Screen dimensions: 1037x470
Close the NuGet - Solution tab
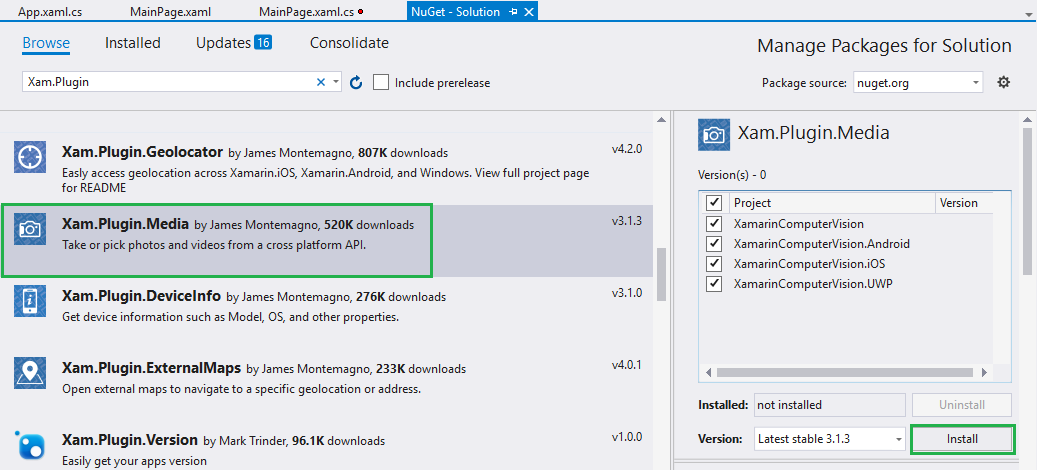tap(529, 12)
